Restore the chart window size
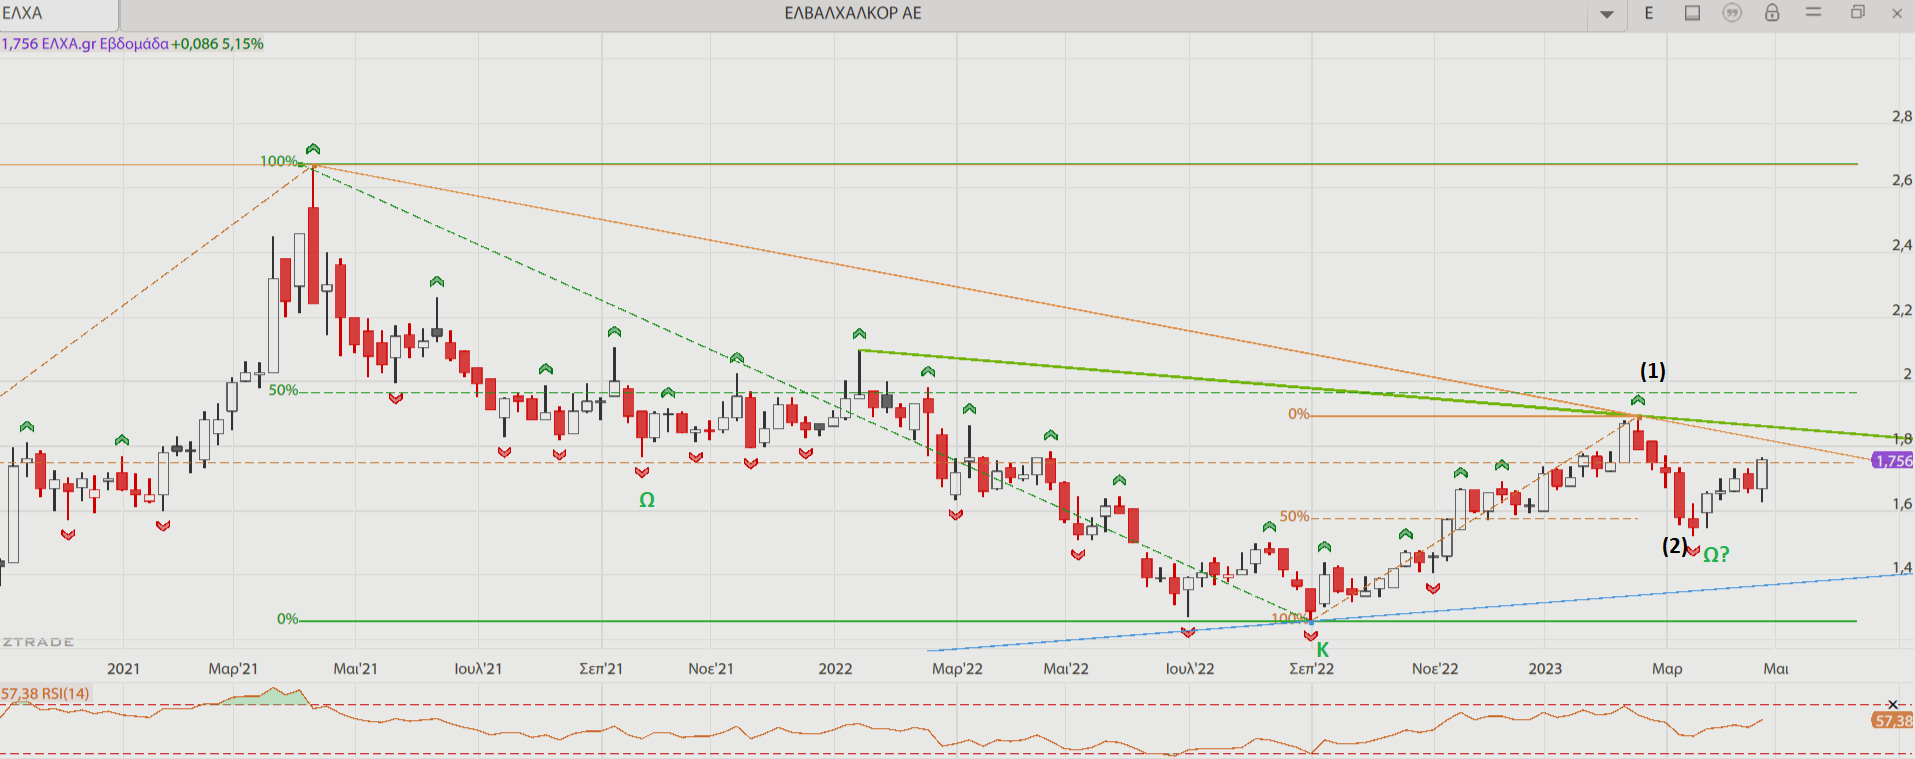Image resolution: width=1915 pixels, height=759 pixels. (x=1857, y=12)
